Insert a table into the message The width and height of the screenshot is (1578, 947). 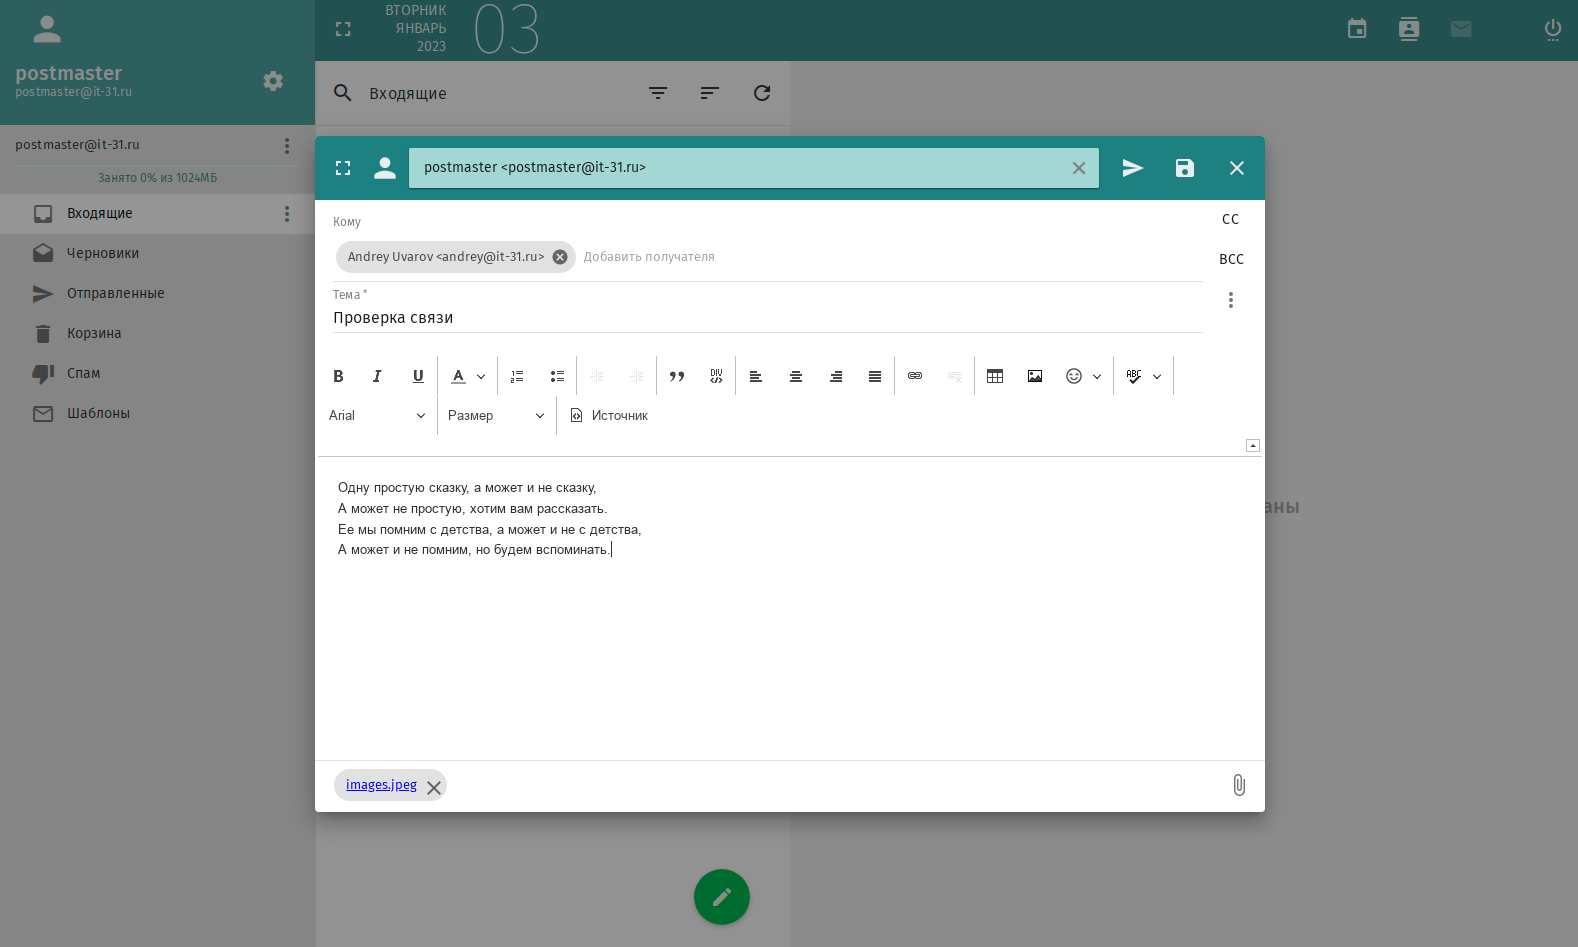tap(995, 376)
